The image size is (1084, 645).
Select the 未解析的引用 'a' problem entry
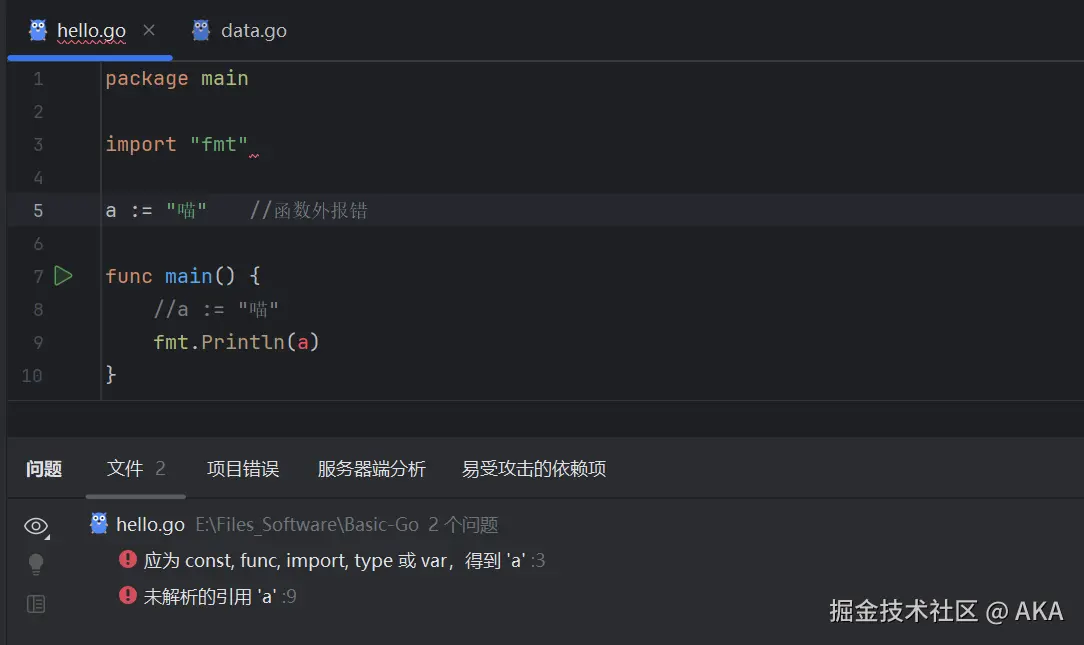click(x=210, y=597)
